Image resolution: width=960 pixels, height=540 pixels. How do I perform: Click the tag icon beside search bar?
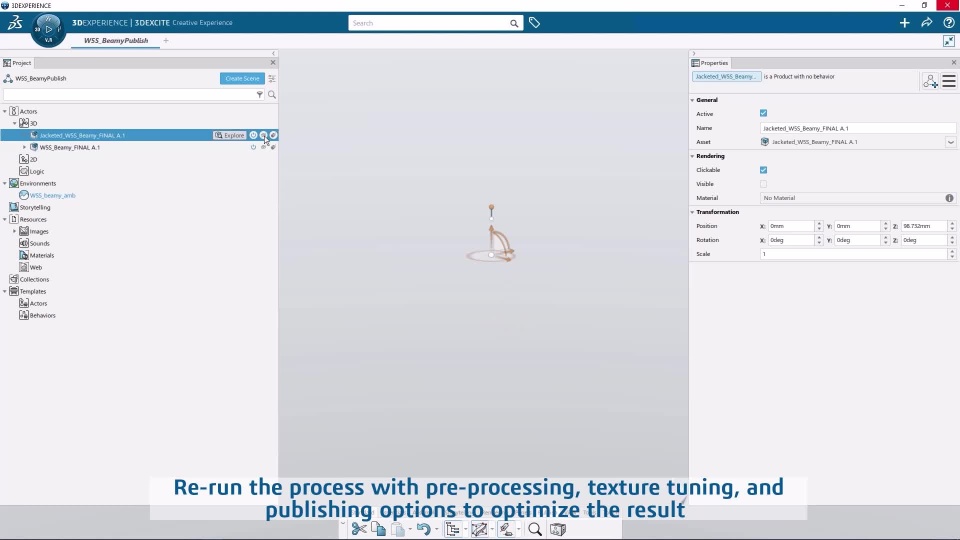pos(534,22)
